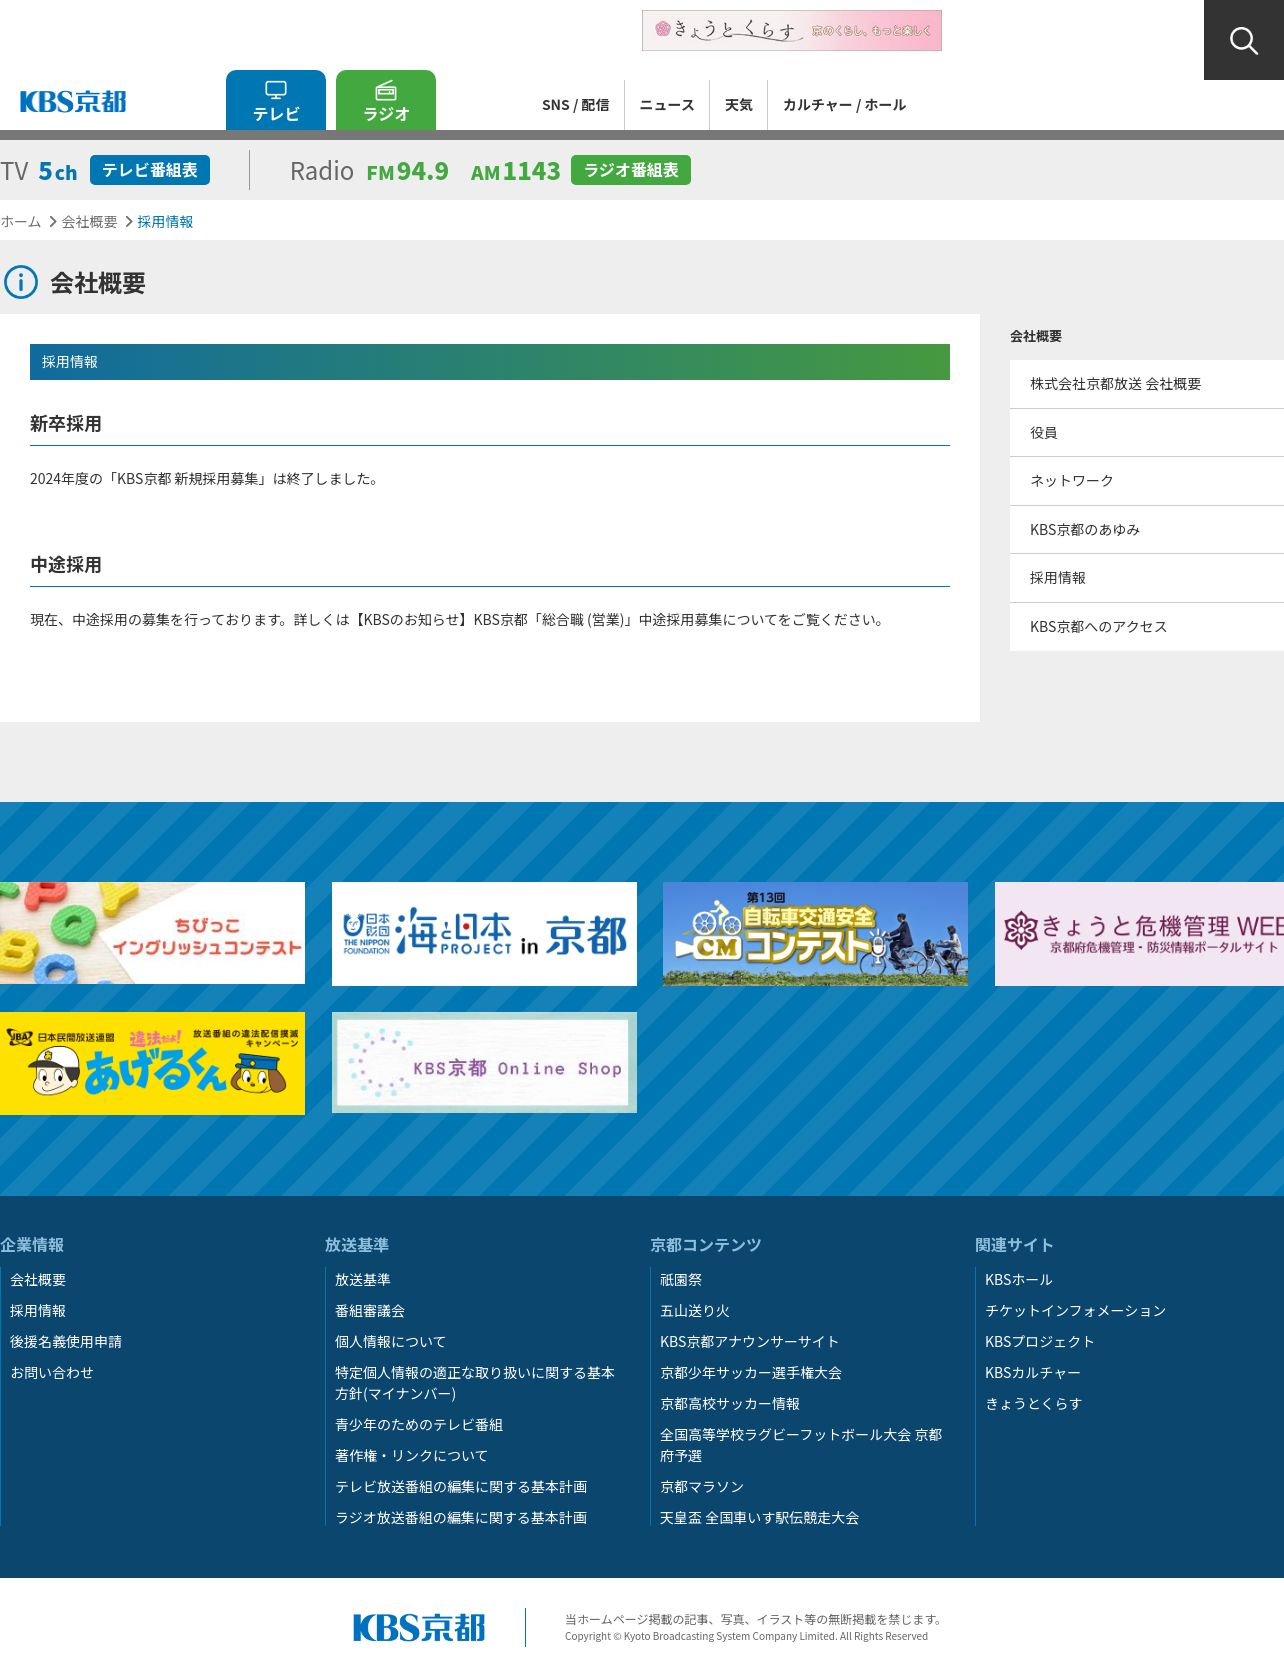Open 天皇盃 全国車いす駅伝競走大会 link

click(x=759, y=1518)
